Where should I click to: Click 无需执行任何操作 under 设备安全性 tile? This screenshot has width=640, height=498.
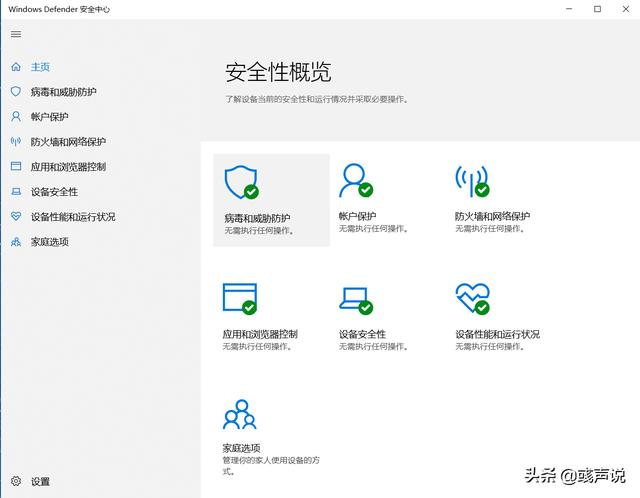coord(373,347)
